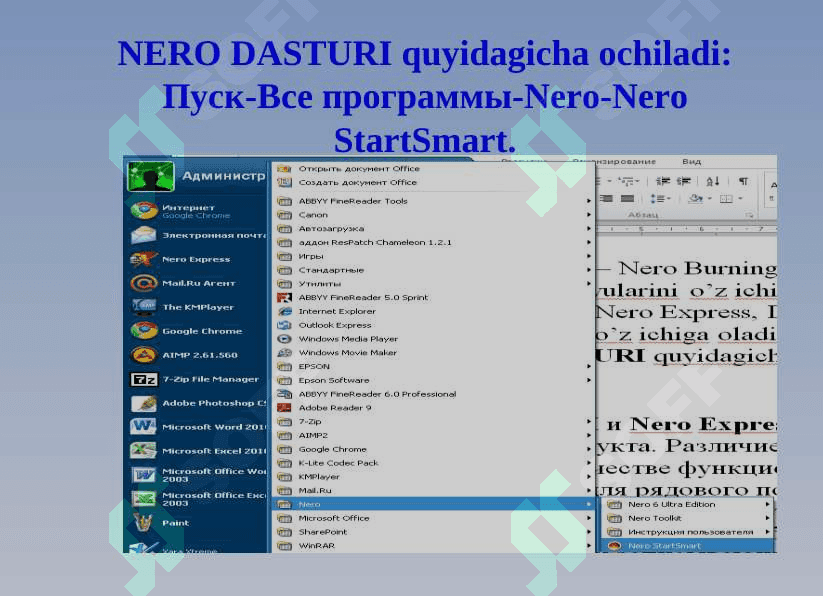Image resolution: width=823 pixels, height=596 pixels.
Task: Open Microsoft Office Word 2003
Action: click(197, 475)
